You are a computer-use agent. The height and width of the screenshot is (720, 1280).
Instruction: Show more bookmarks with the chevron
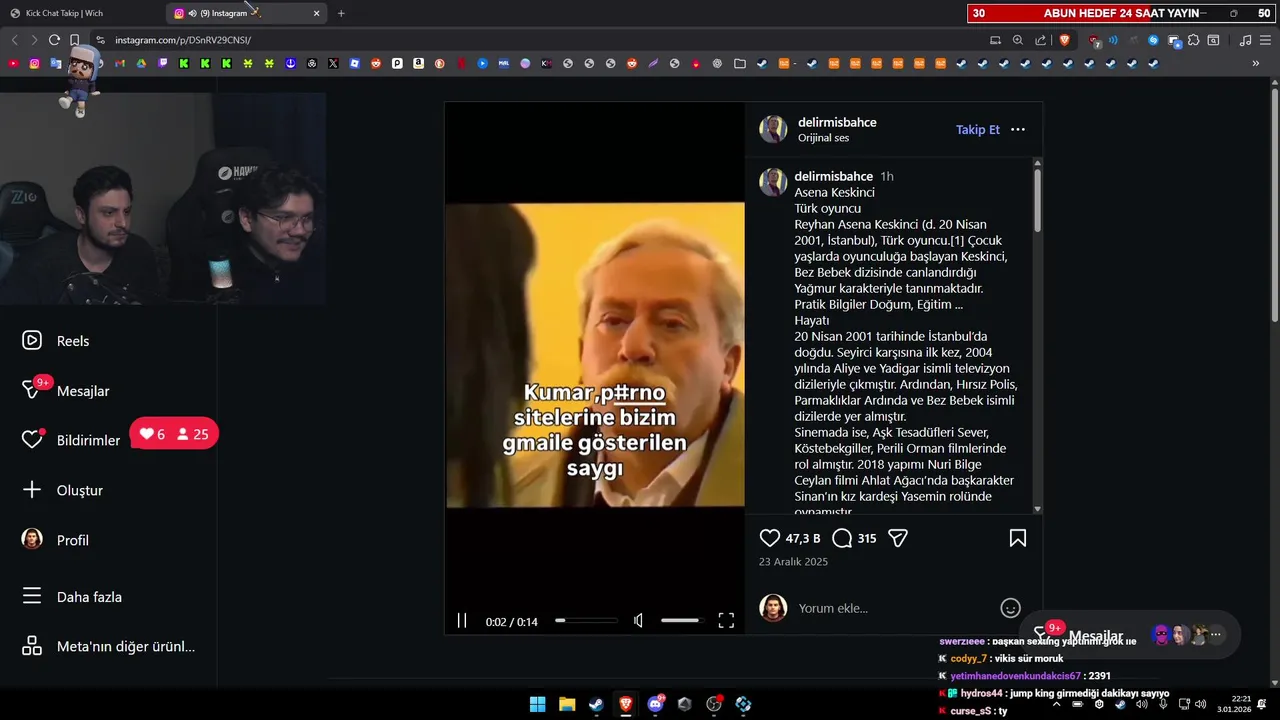[1256, 63]
